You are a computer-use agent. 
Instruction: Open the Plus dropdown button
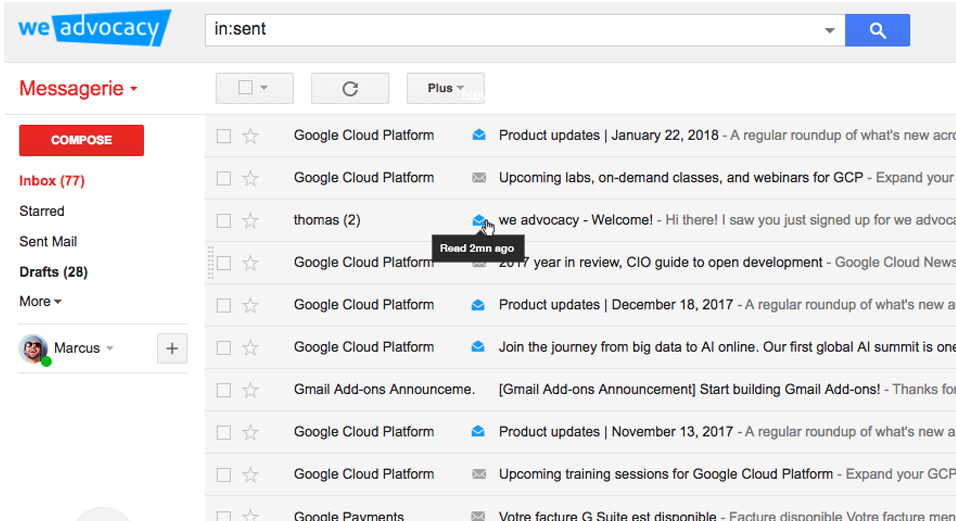click(445, 88)
